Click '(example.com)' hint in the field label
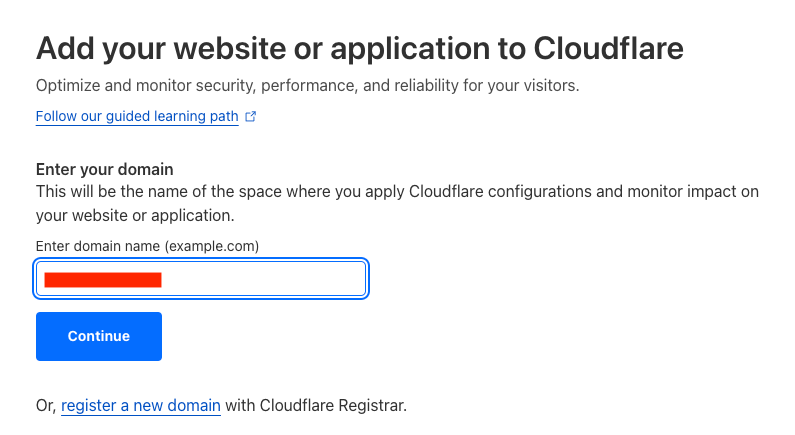Screen dimensions: 795x435 (211, 246)
